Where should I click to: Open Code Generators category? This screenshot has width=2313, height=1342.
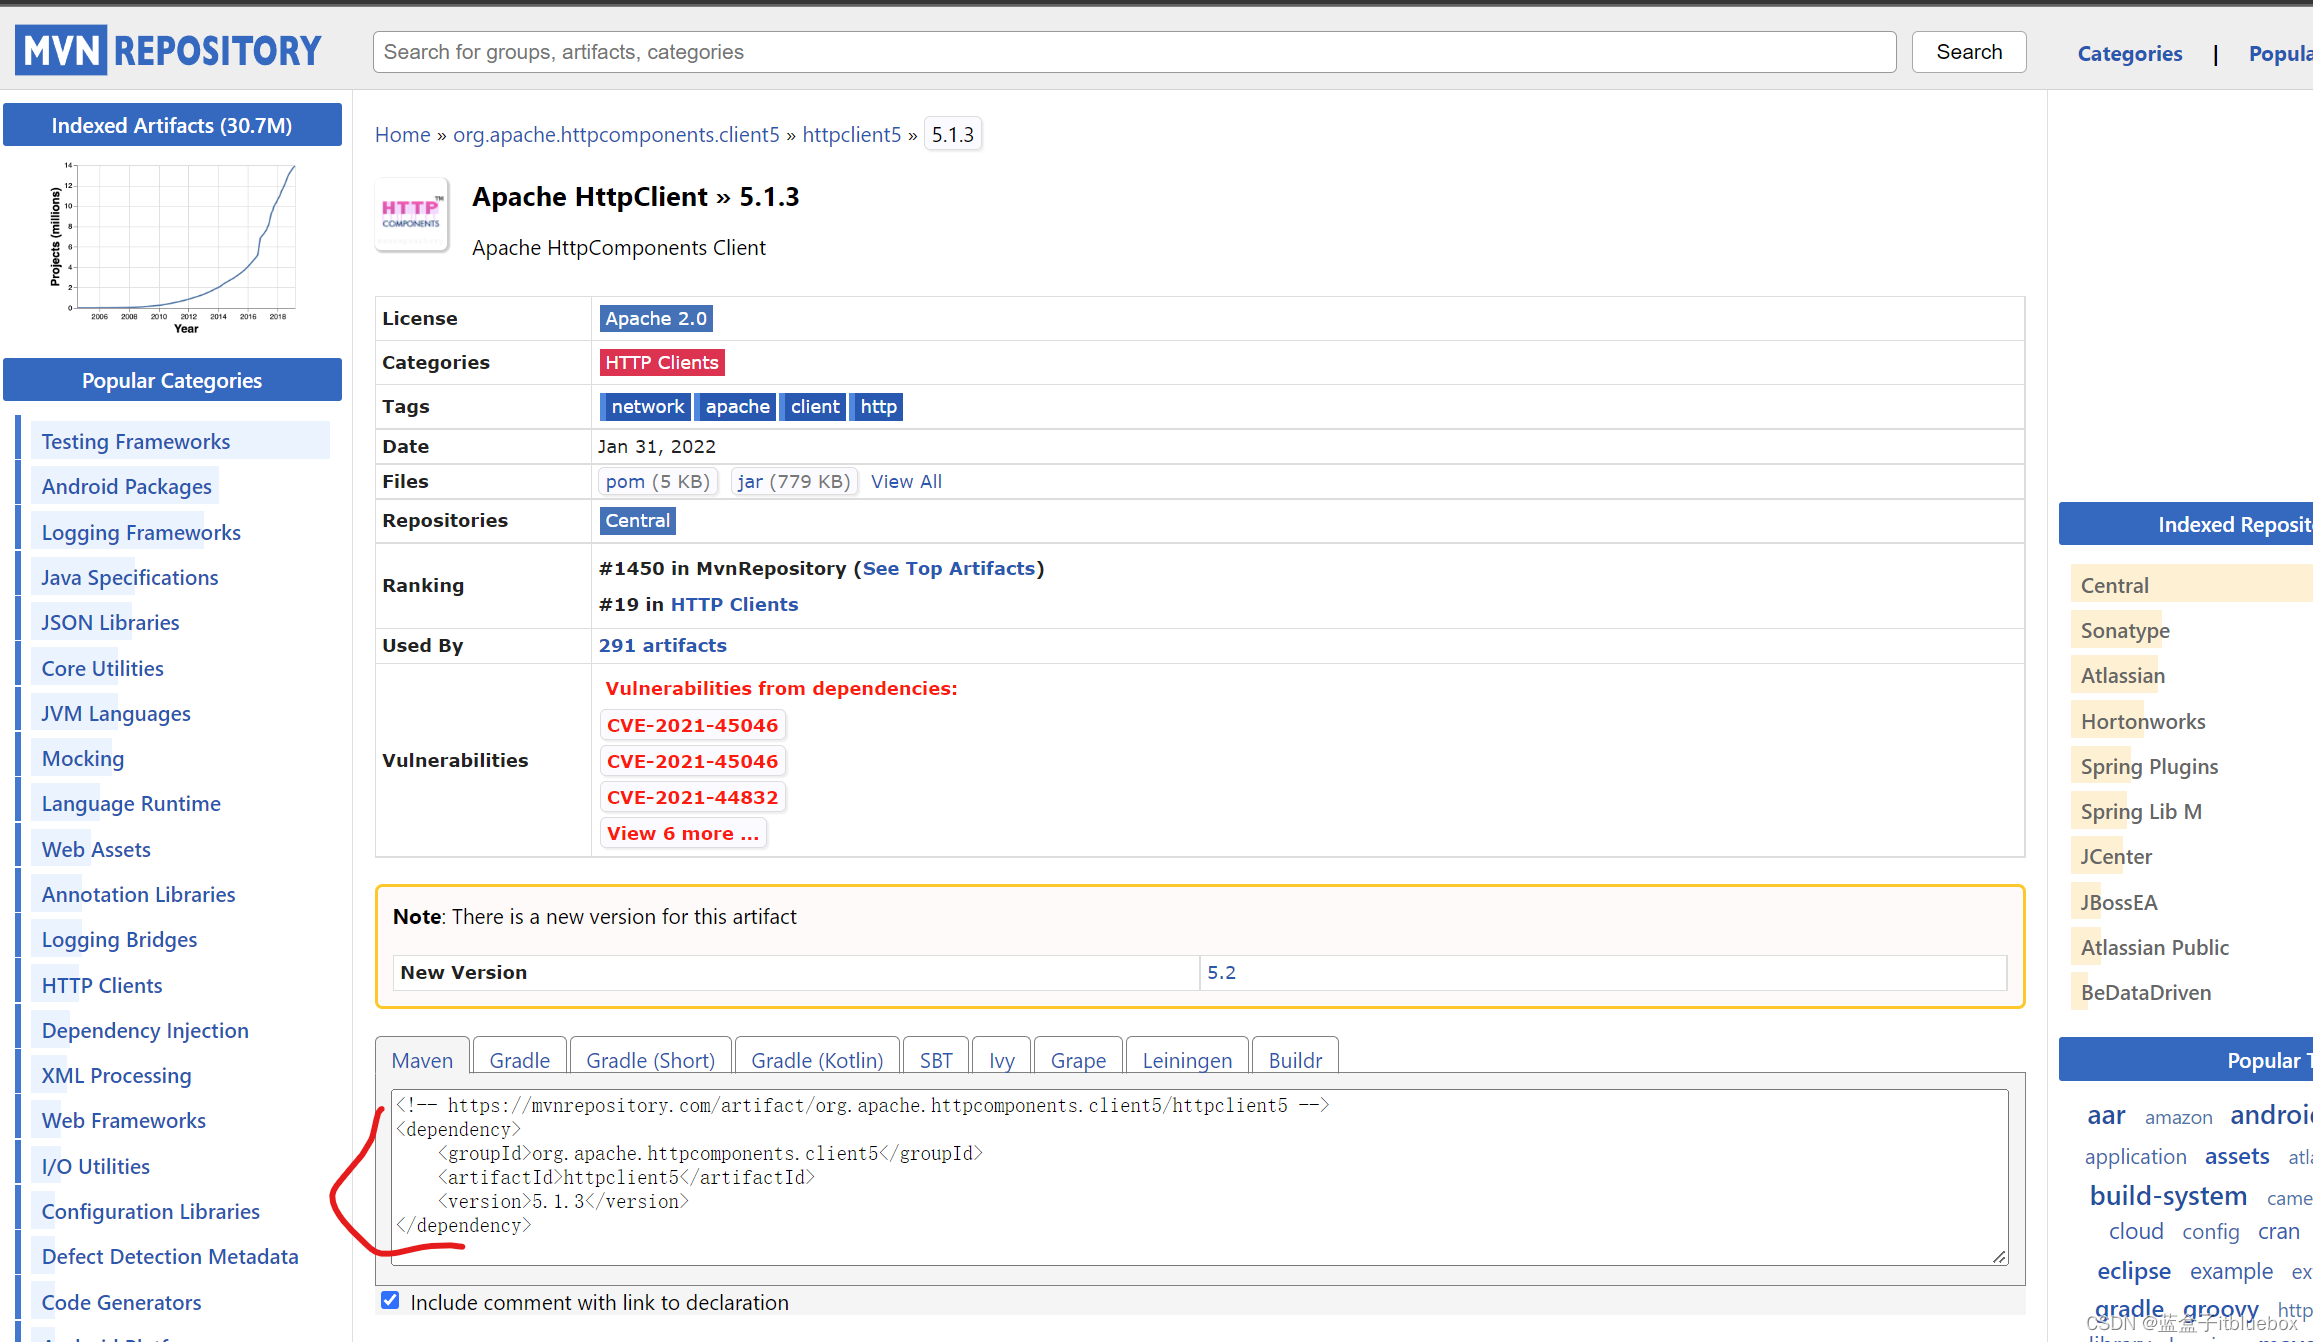point(121,1302)
